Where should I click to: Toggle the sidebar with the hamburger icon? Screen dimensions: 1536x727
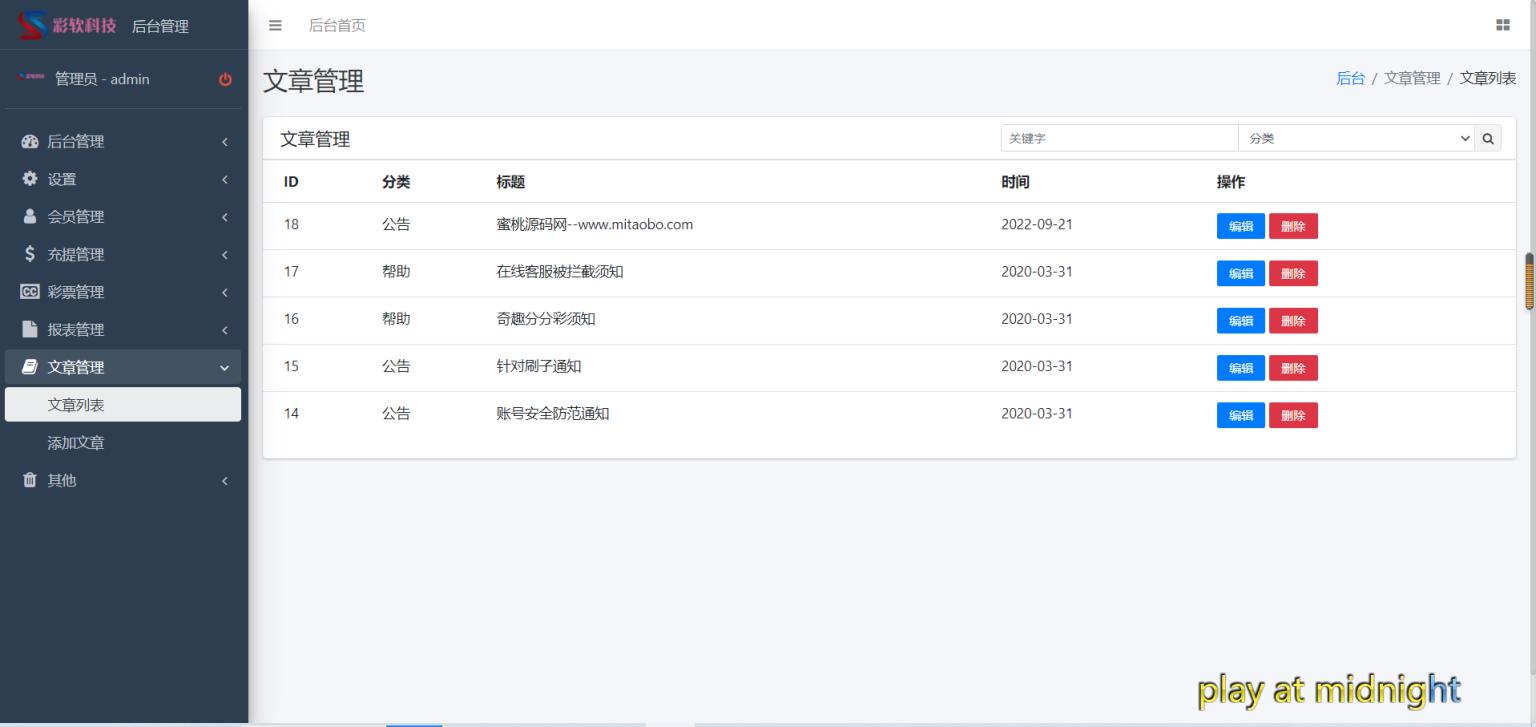[275, 25]
